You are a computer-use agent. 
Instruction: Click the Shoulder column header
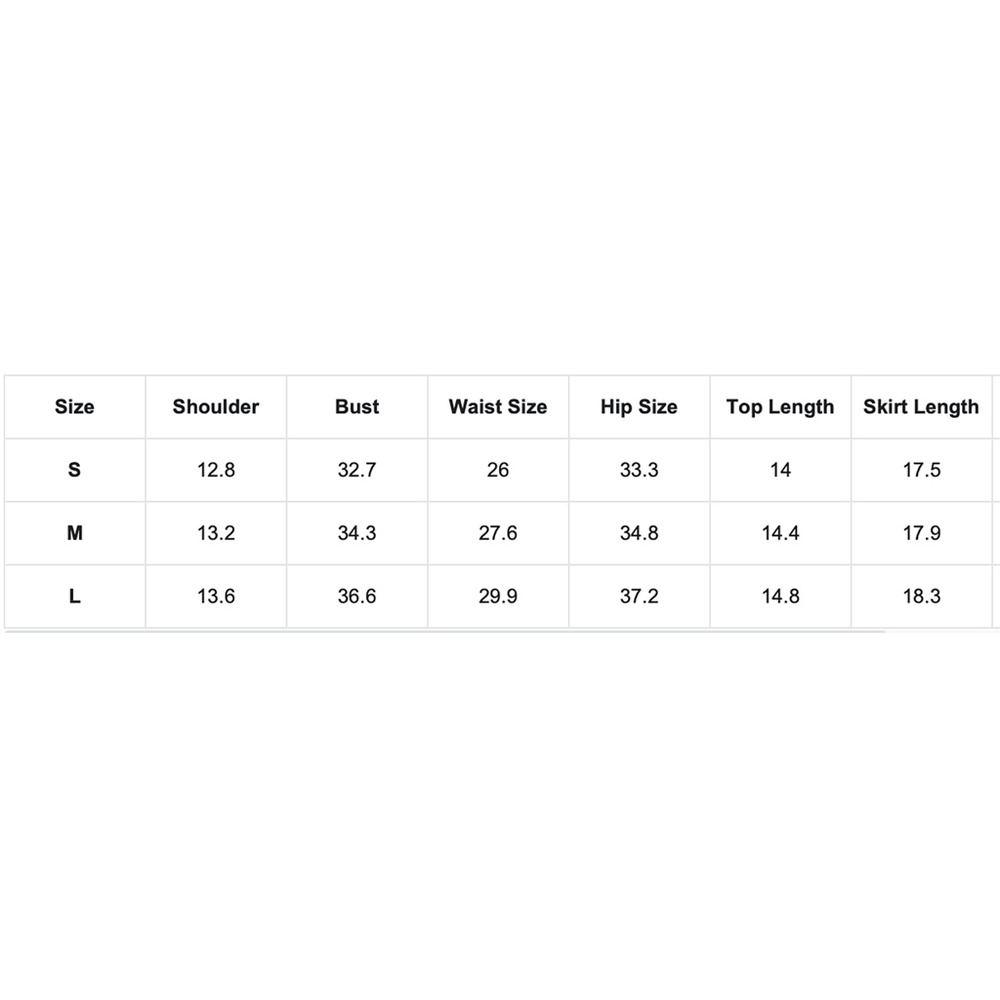(x=216, y=407)
